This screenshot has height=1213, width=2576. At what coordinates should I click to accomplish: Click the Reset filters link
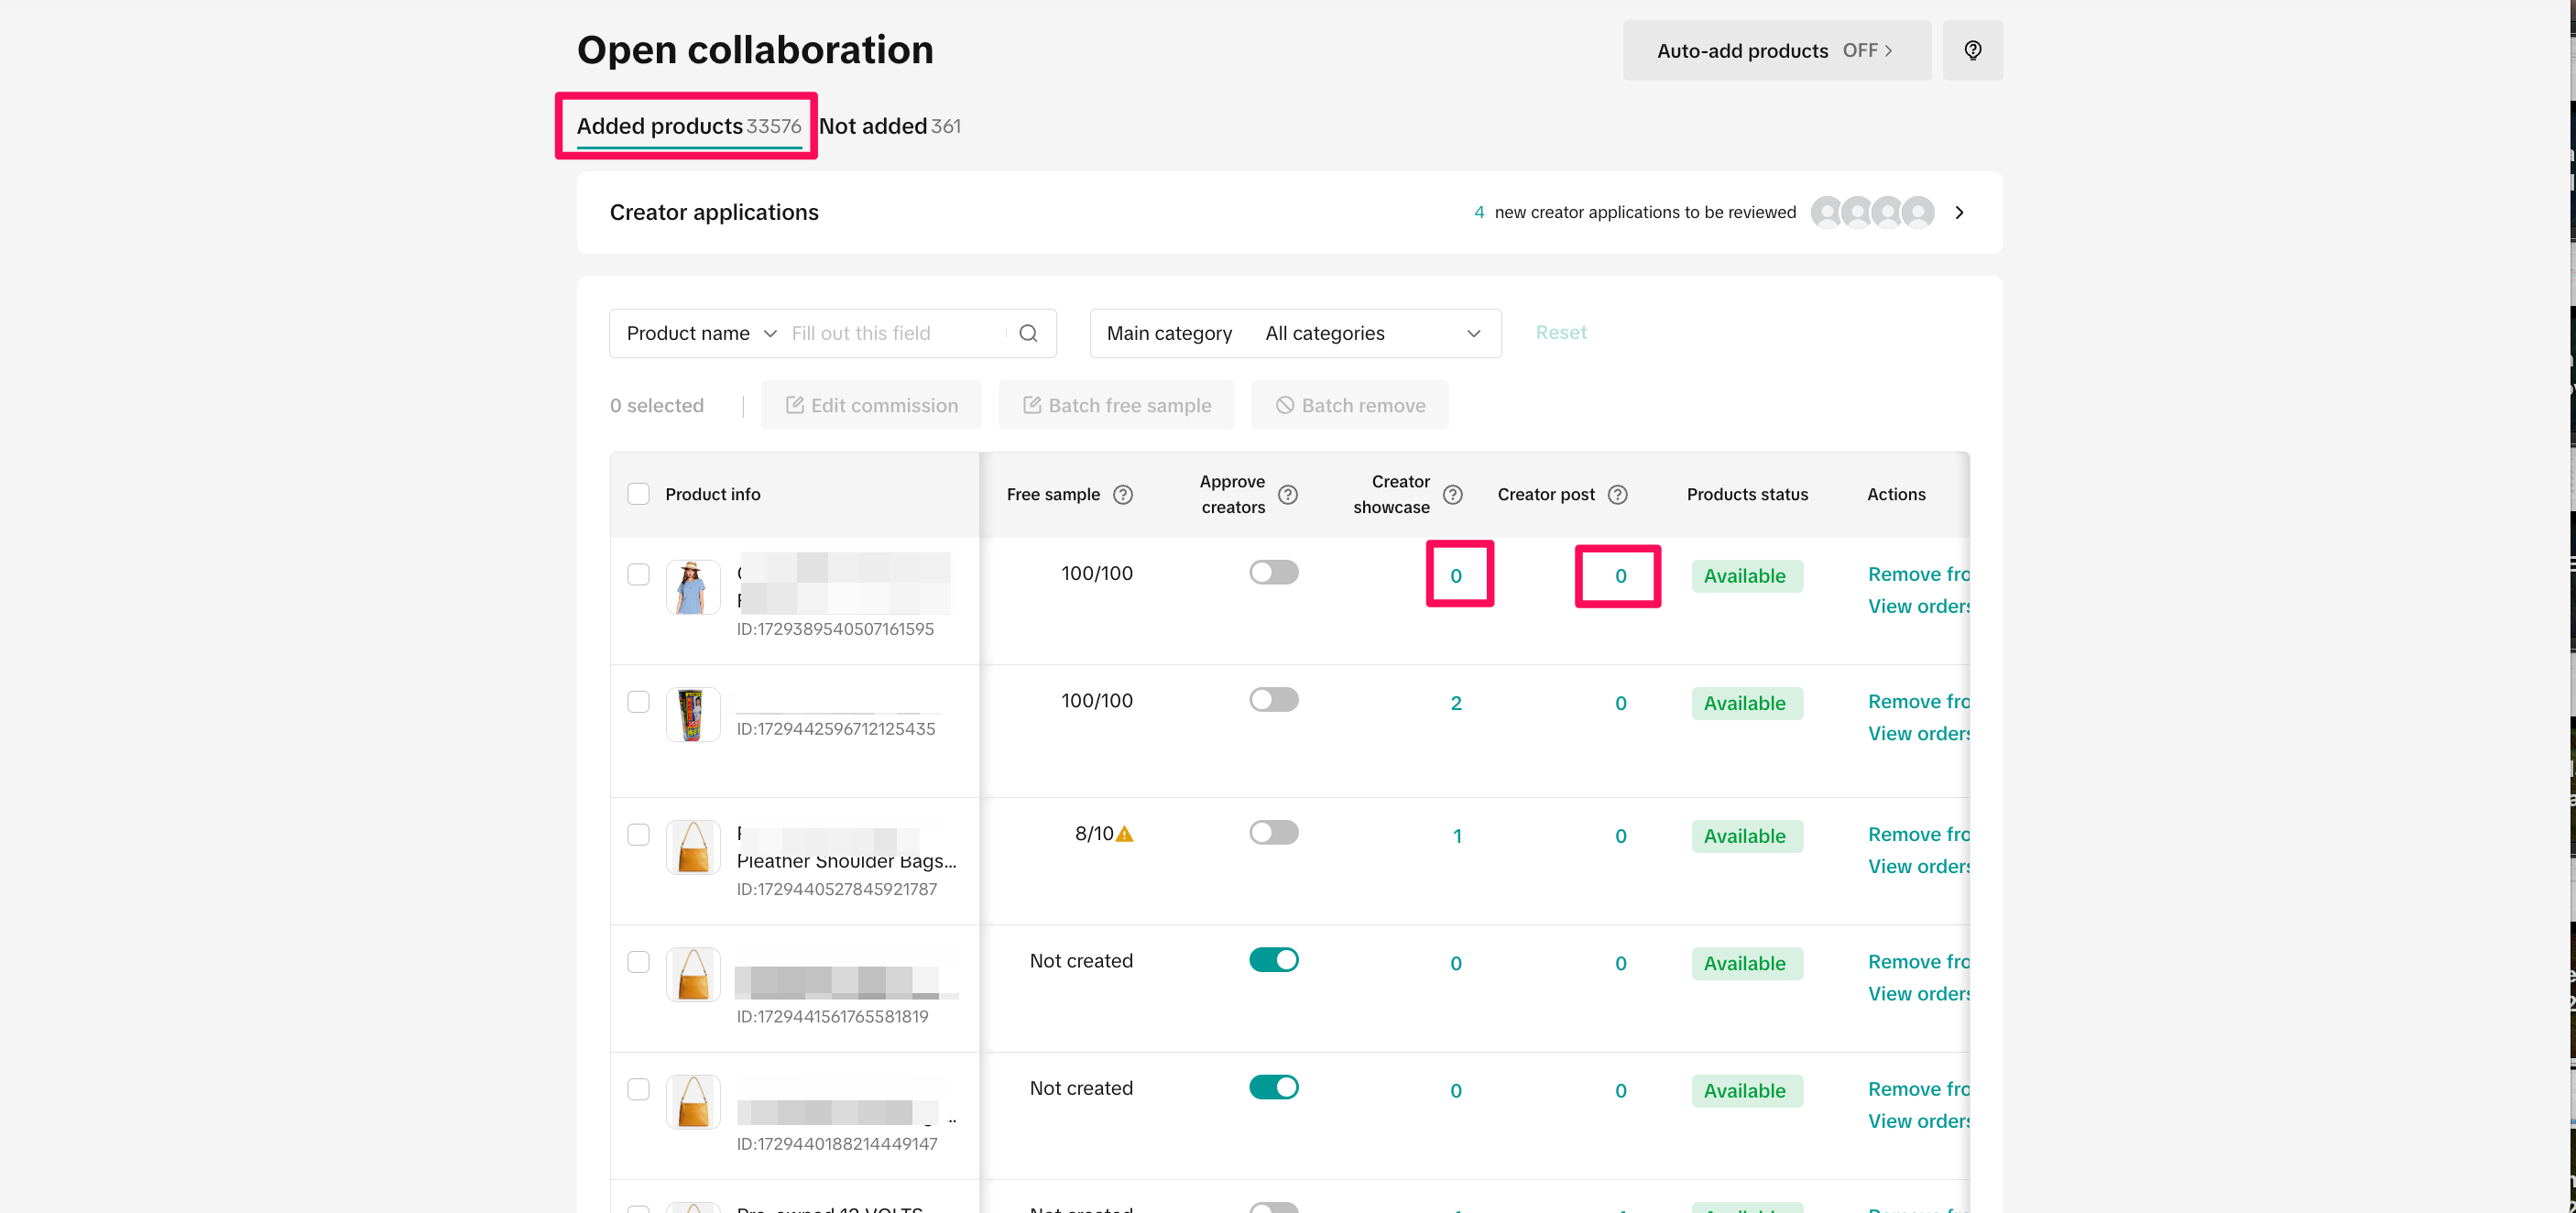[x=1560, y=332]
